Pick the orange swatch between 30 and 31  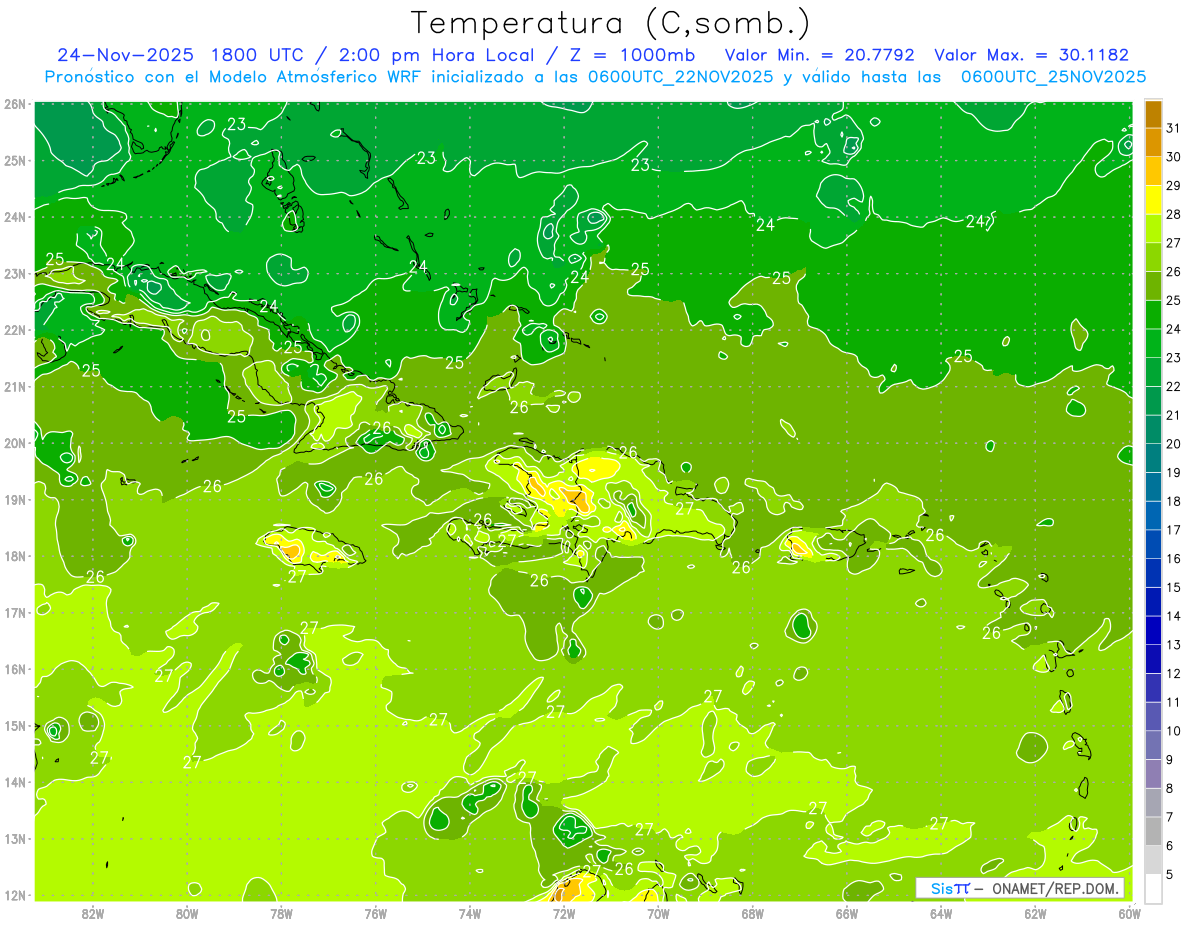(1154, 143)
